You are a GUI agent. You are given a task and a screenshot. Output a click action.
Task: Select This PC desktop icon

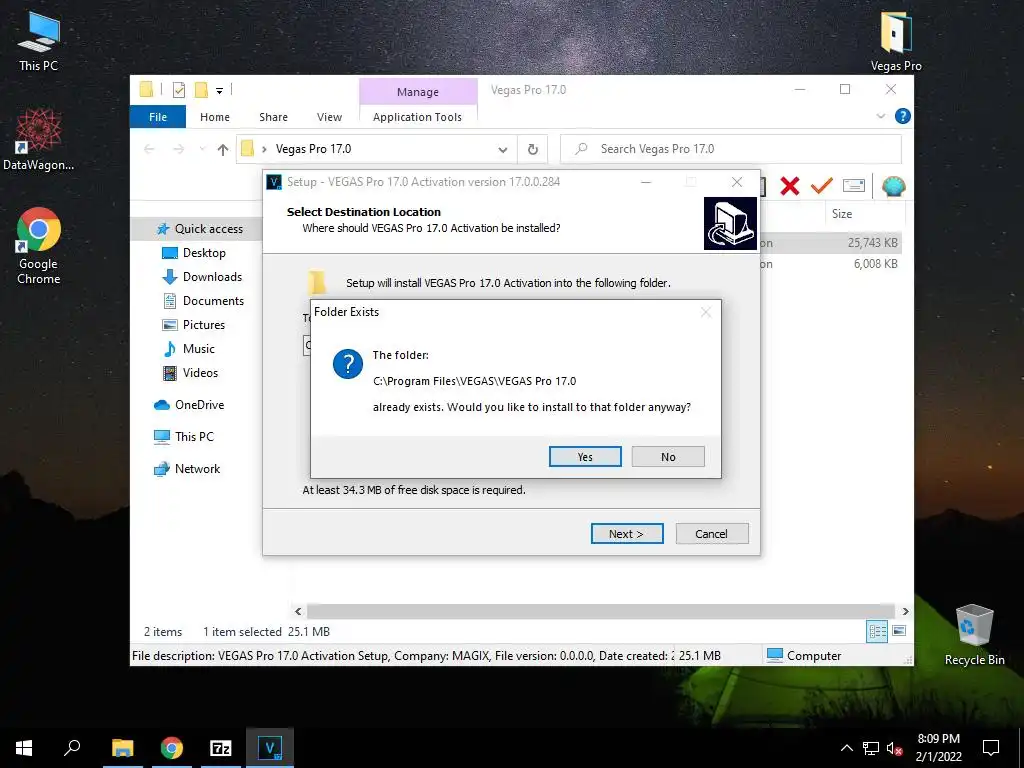(39, 41)
